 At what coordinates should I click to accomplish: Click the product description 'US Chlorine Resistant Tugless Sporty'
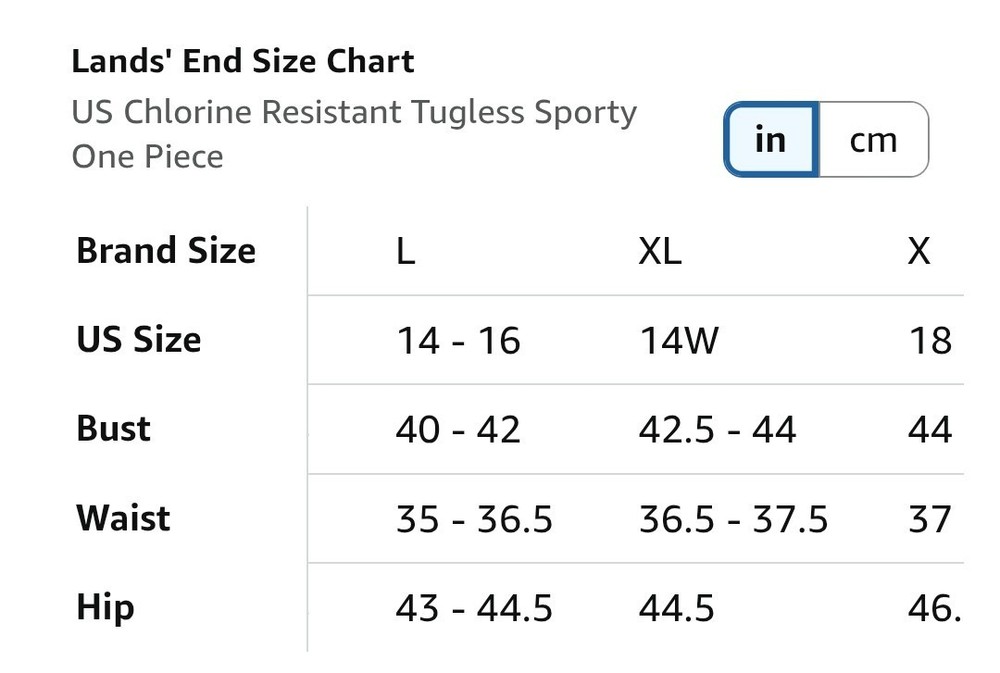[x=354, y=112]
